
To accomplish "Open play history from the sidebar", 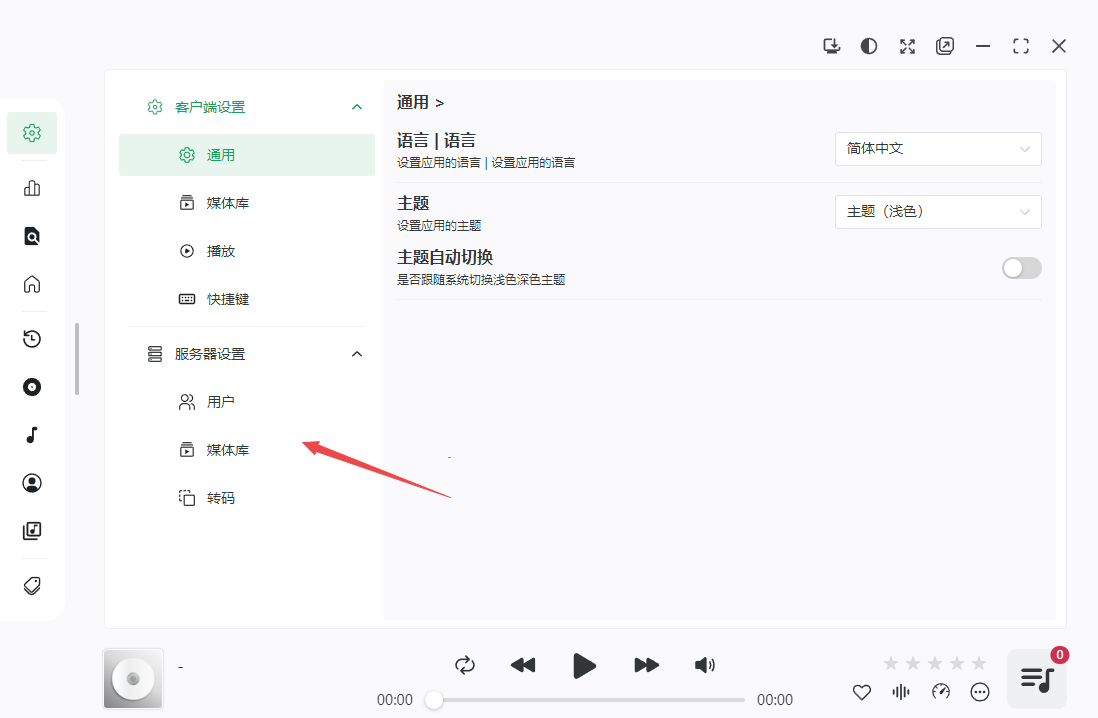I will pos(32,339).
